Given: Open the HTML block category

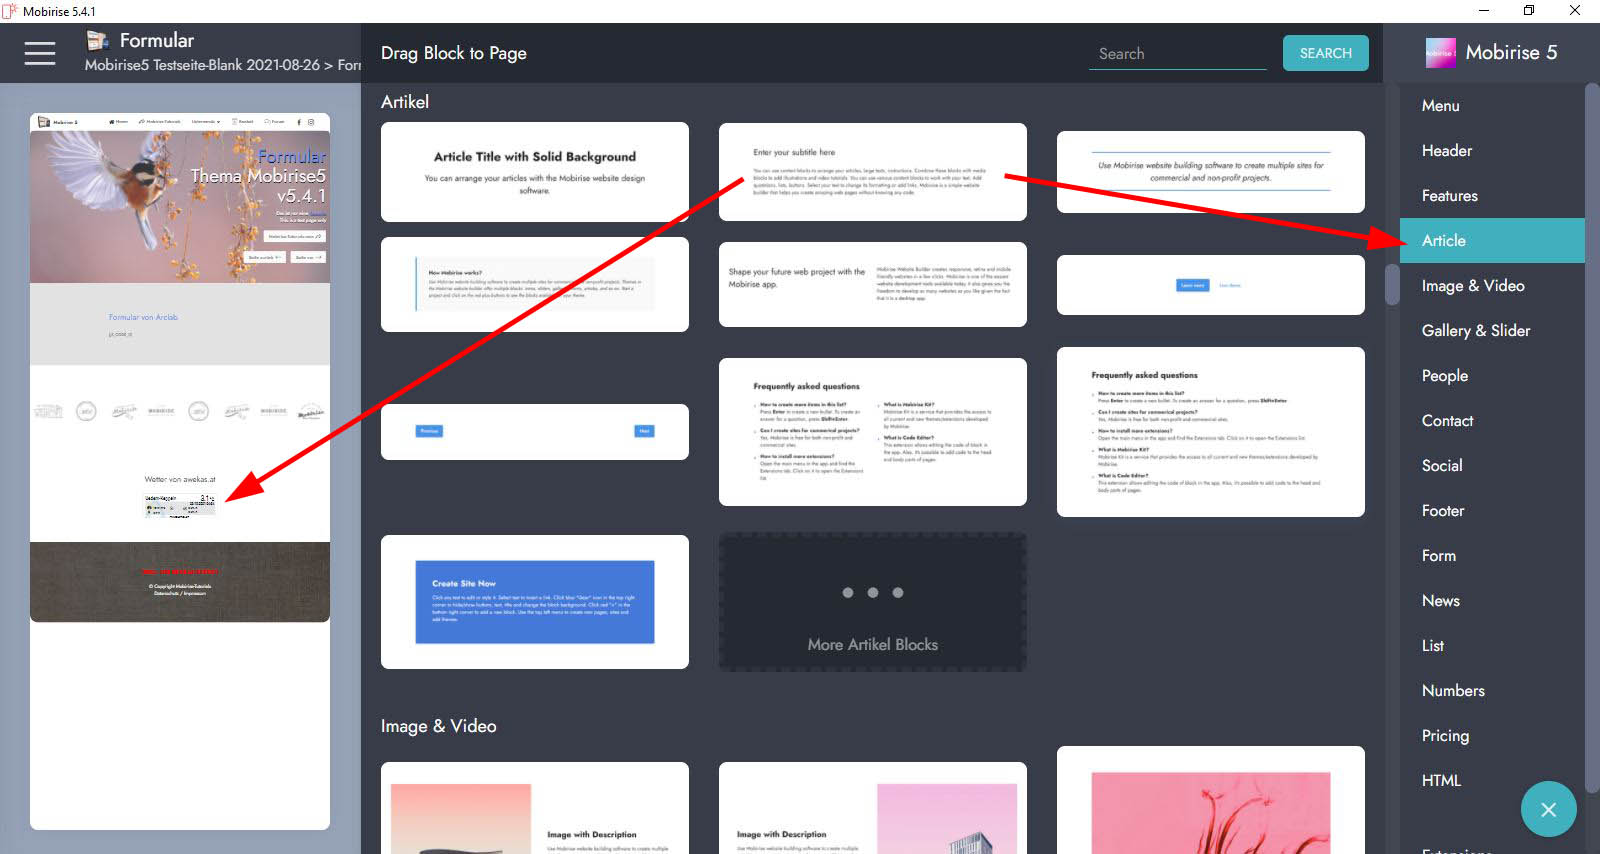Looking at the screenshot, I should click(x=1441, y=781).
